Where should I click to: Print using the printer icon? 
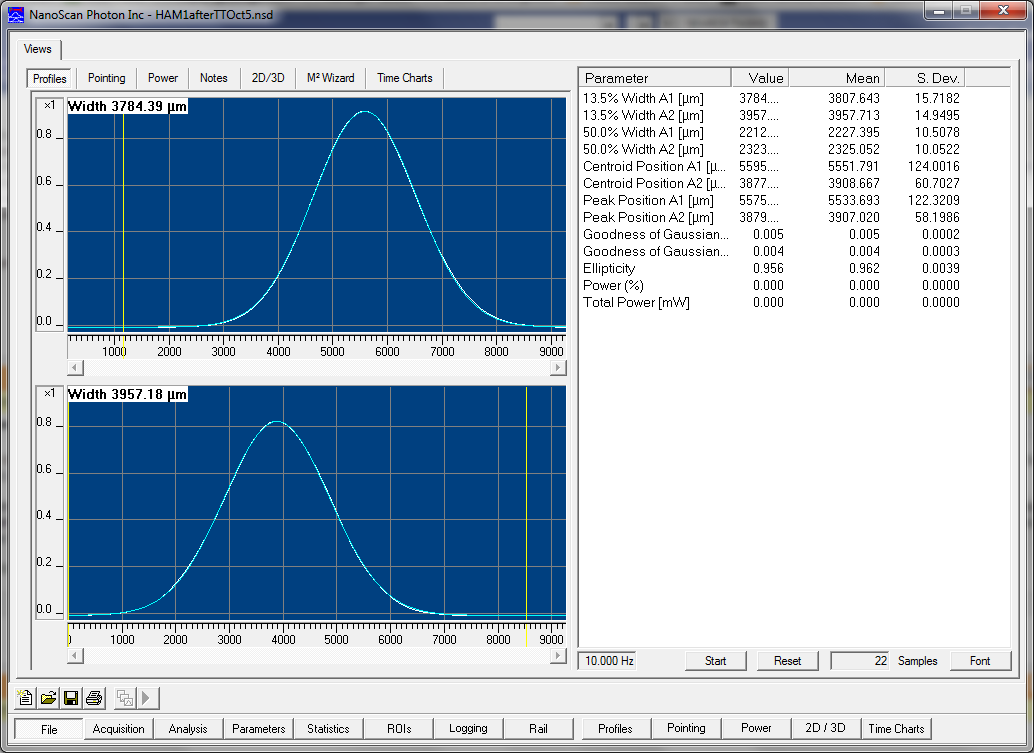pyautogui.click(x=94, y=698)
